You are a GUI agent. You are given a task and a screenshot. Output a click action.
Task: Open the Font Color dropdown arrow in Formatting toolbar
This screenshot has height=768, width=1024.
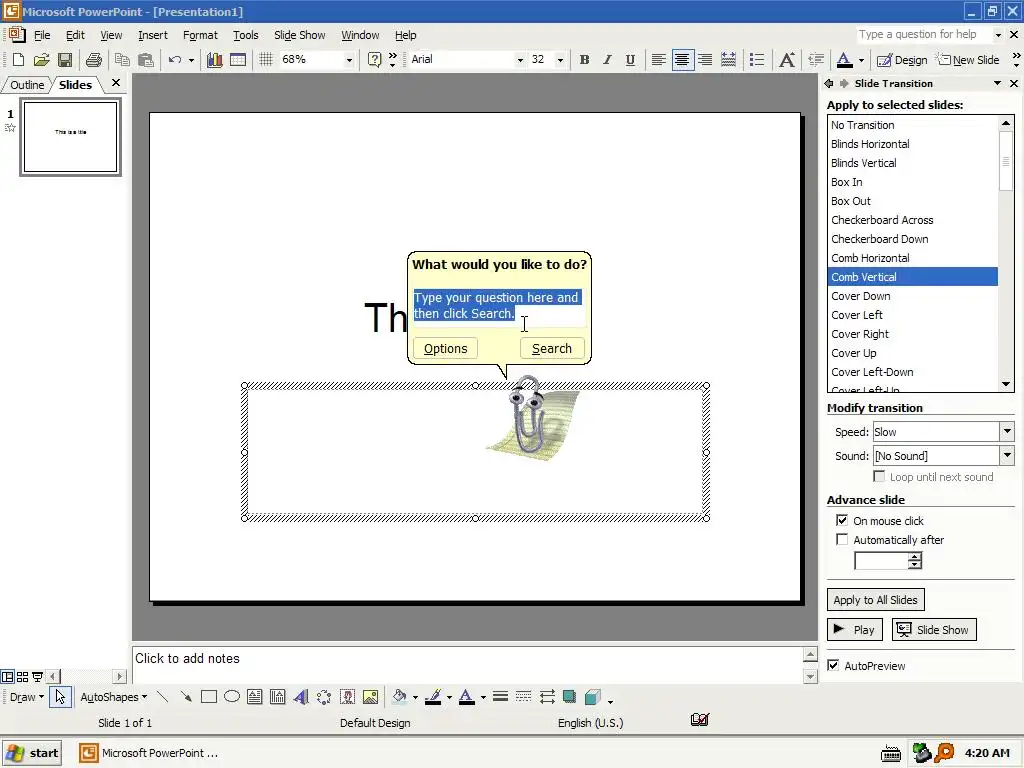861,59
